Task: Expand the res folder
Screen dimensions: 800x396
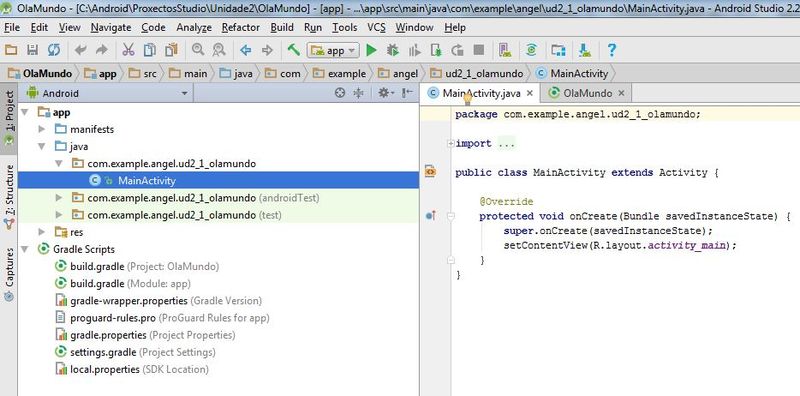Action: 42,232
